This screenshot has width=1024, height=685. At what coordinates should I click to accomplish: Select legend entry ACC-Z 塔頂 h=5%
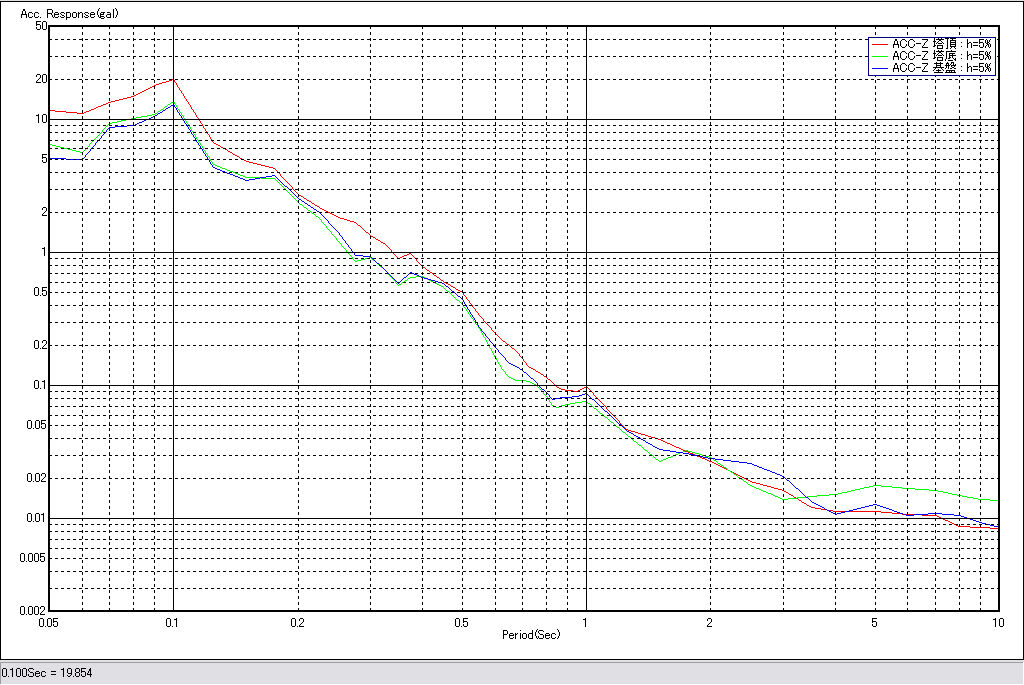point(941,44)
